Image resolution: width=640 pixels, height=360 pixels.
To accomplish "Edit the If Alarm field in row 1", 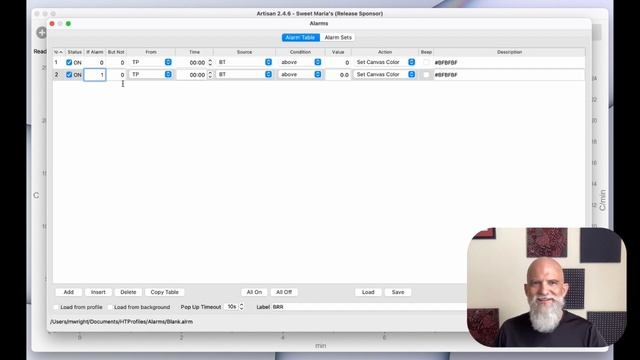I will 95,62.
